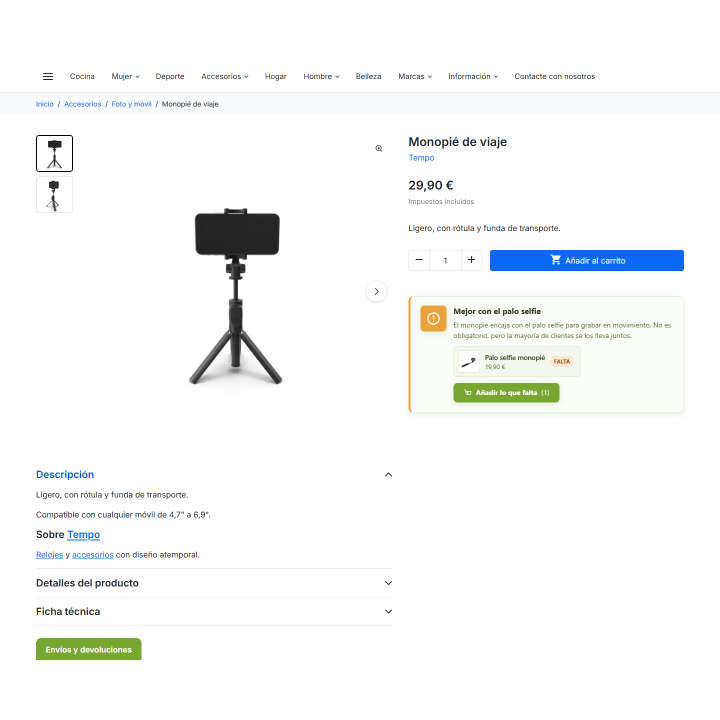Screen dimensions: 720x720
Task: Zoom the product image with magnifier icon
Action: [379, 148]
